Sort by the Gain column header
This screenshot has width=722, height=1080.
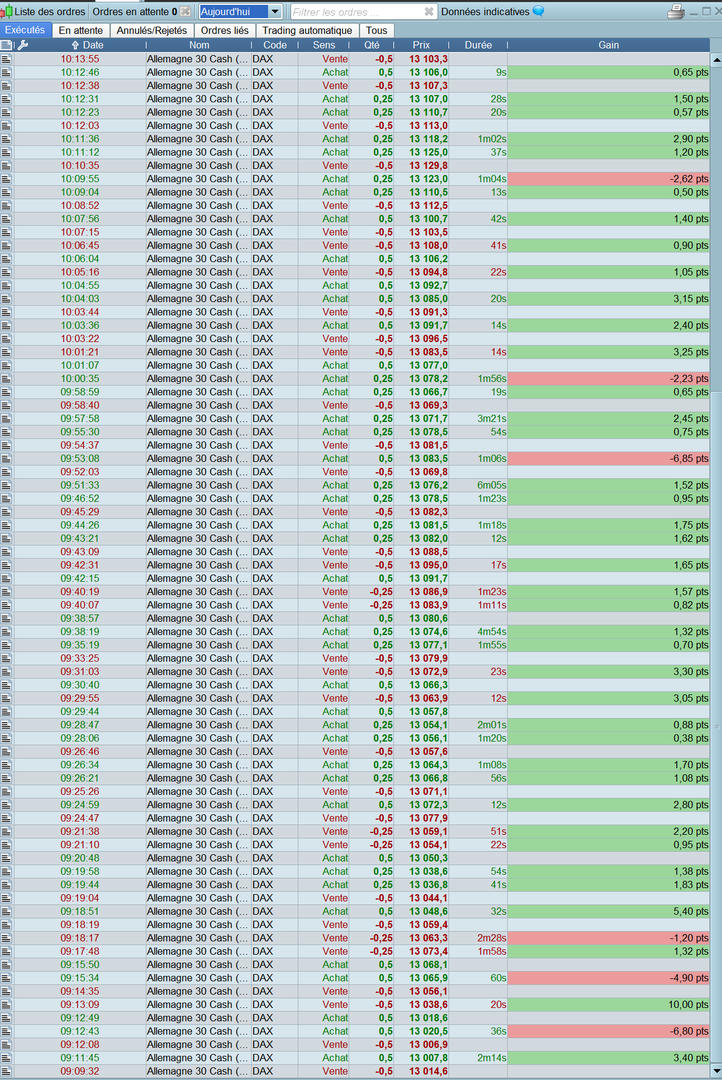608,45
